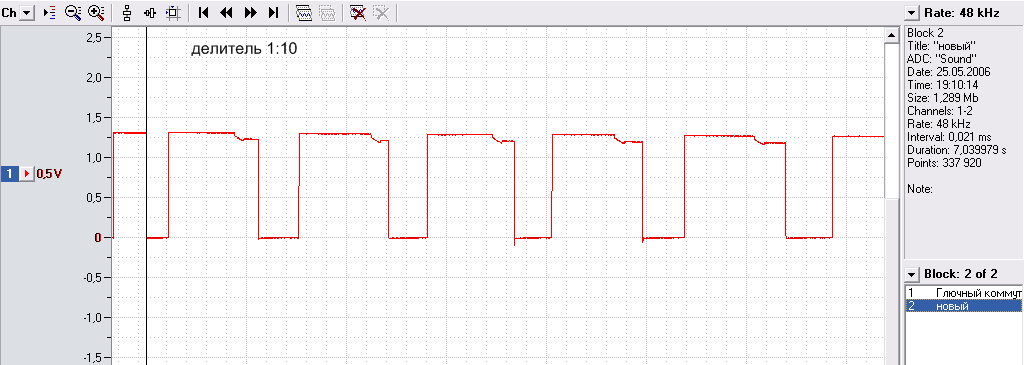The width and height of the screenshot is (1024, 365).
Task: Click the chart scrollbar up arrow
Action: tap(891, 35)
